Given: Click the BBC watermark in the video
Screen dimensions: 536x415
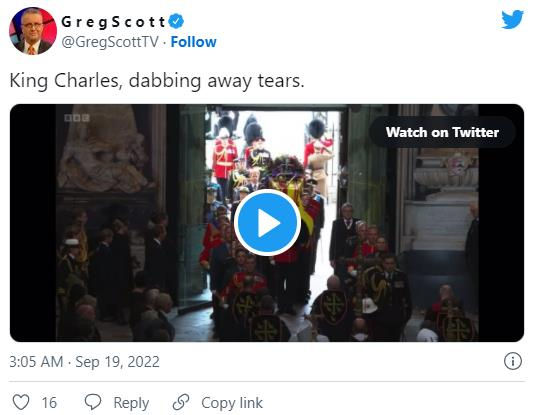Looking at the screenshot, I should (77, 118).
